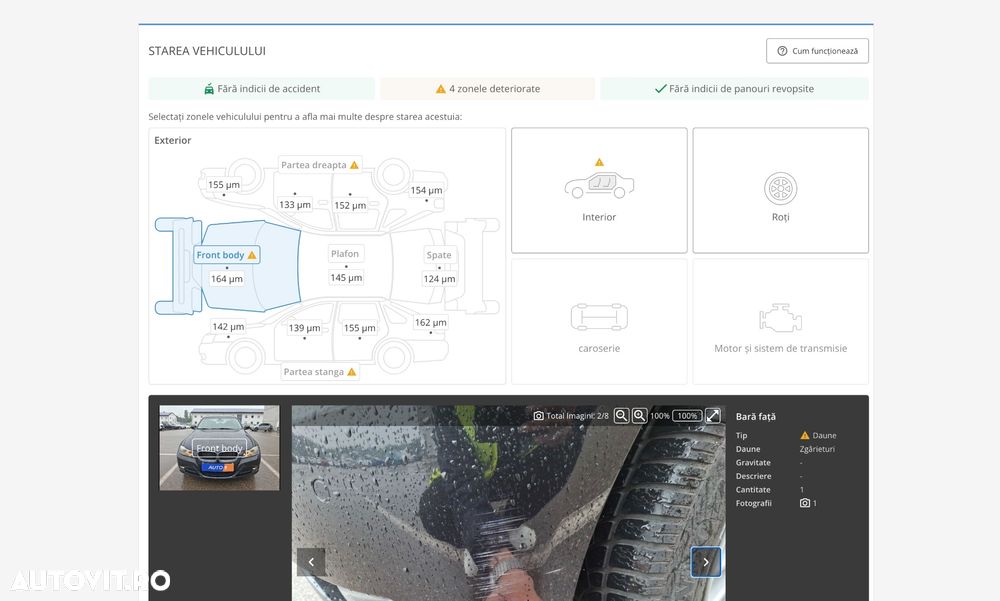
Task: Select the Front body zone label
Action: click(226, 255)
